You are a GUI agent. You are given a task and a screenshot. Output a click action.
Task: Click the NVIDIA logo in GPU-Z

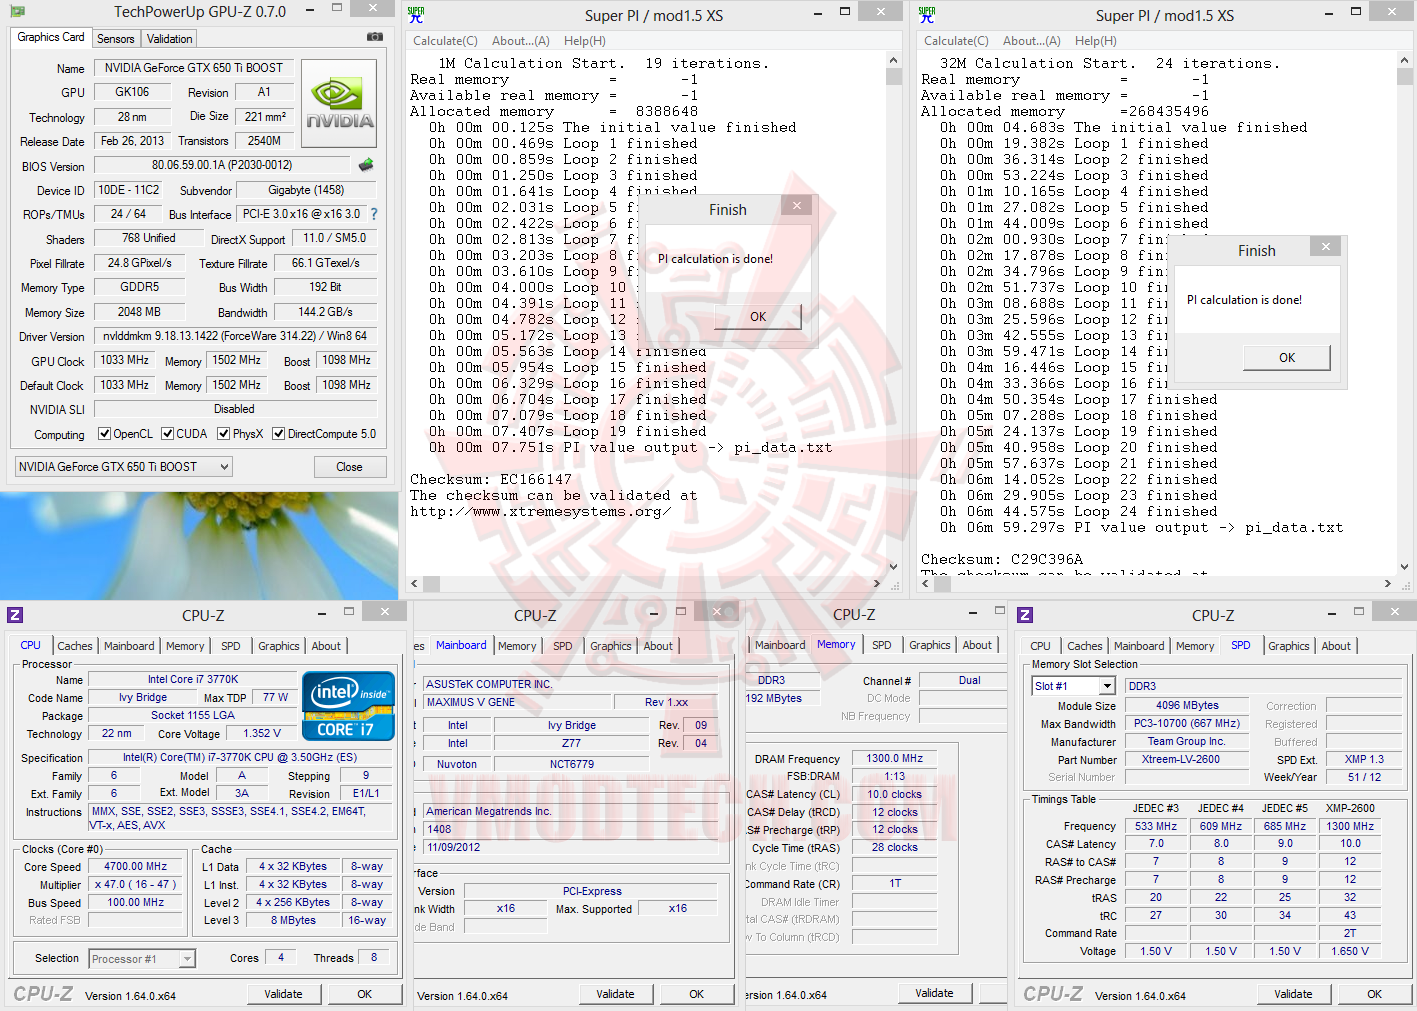tap(339, 104)
